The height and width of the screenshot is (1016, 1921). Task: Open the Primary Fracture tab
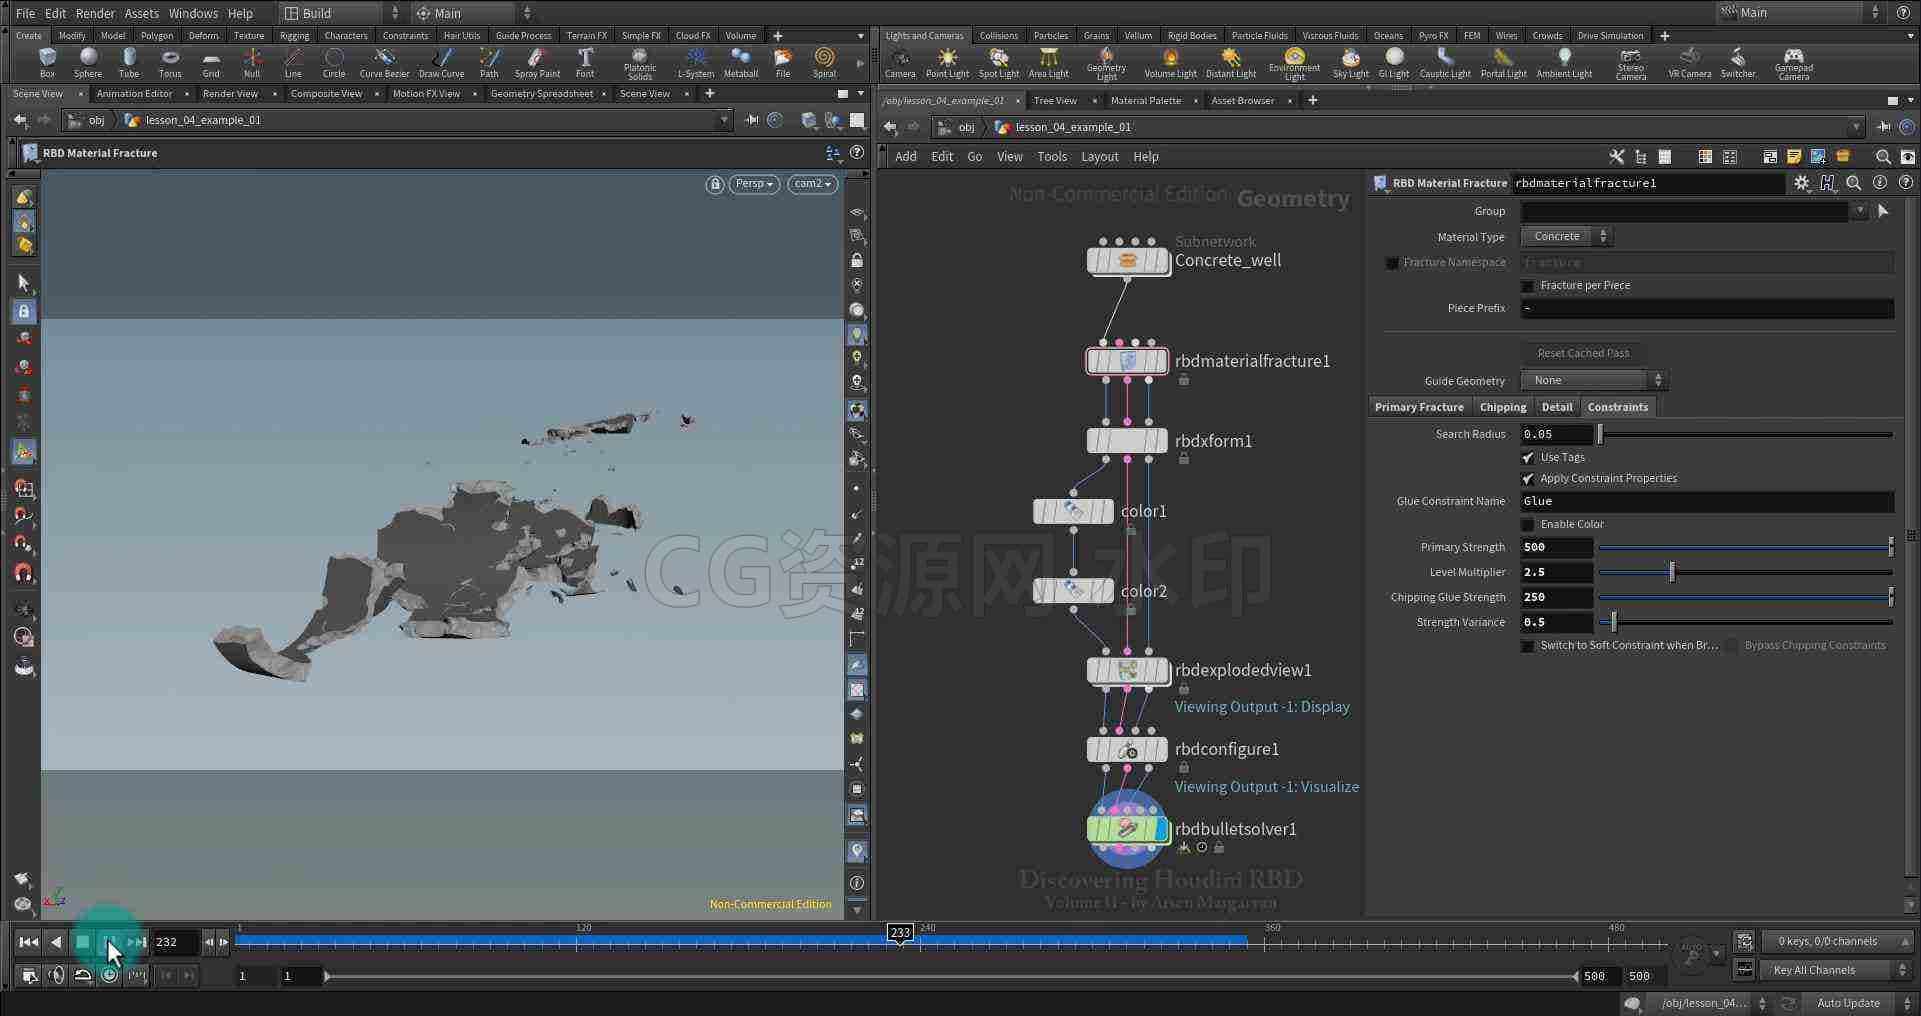pos(1419,407)
